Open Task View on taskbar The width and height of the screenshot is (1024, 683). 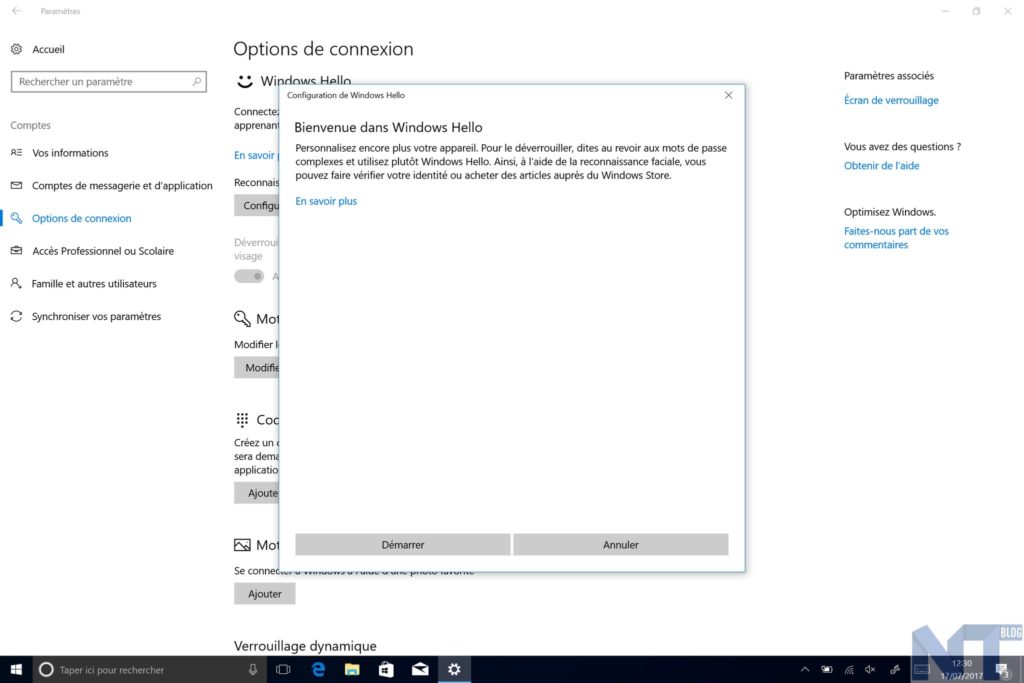283,669
